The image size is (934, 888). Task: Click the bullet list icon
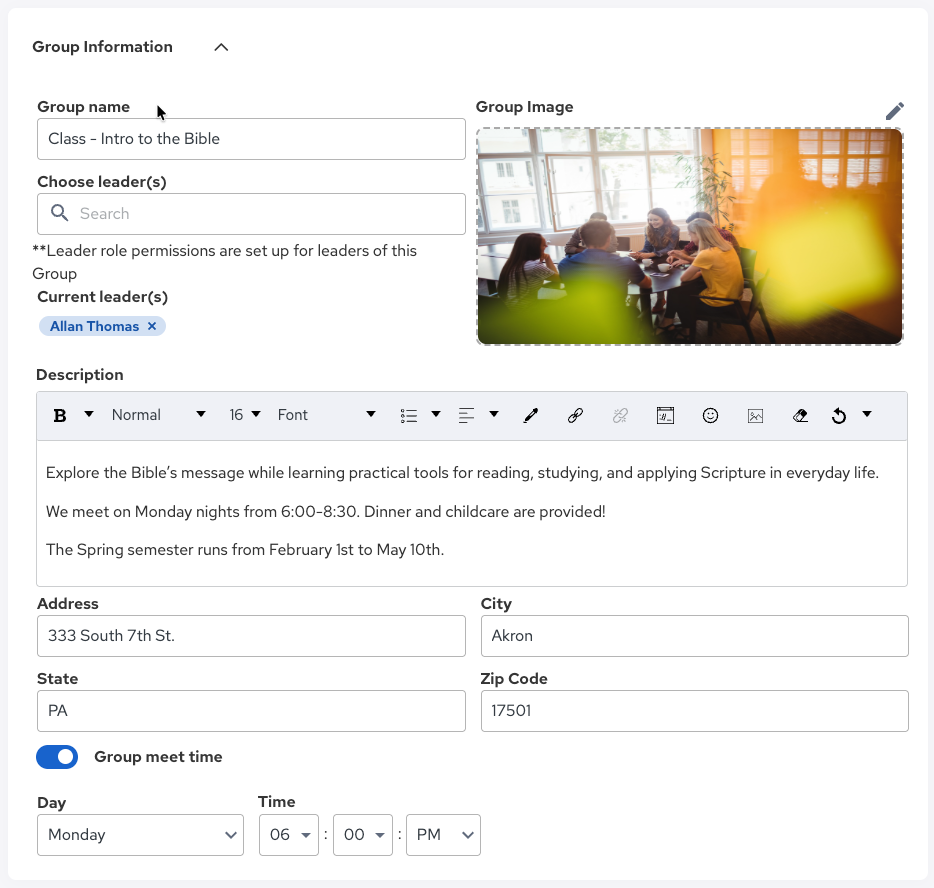[409, 416]
